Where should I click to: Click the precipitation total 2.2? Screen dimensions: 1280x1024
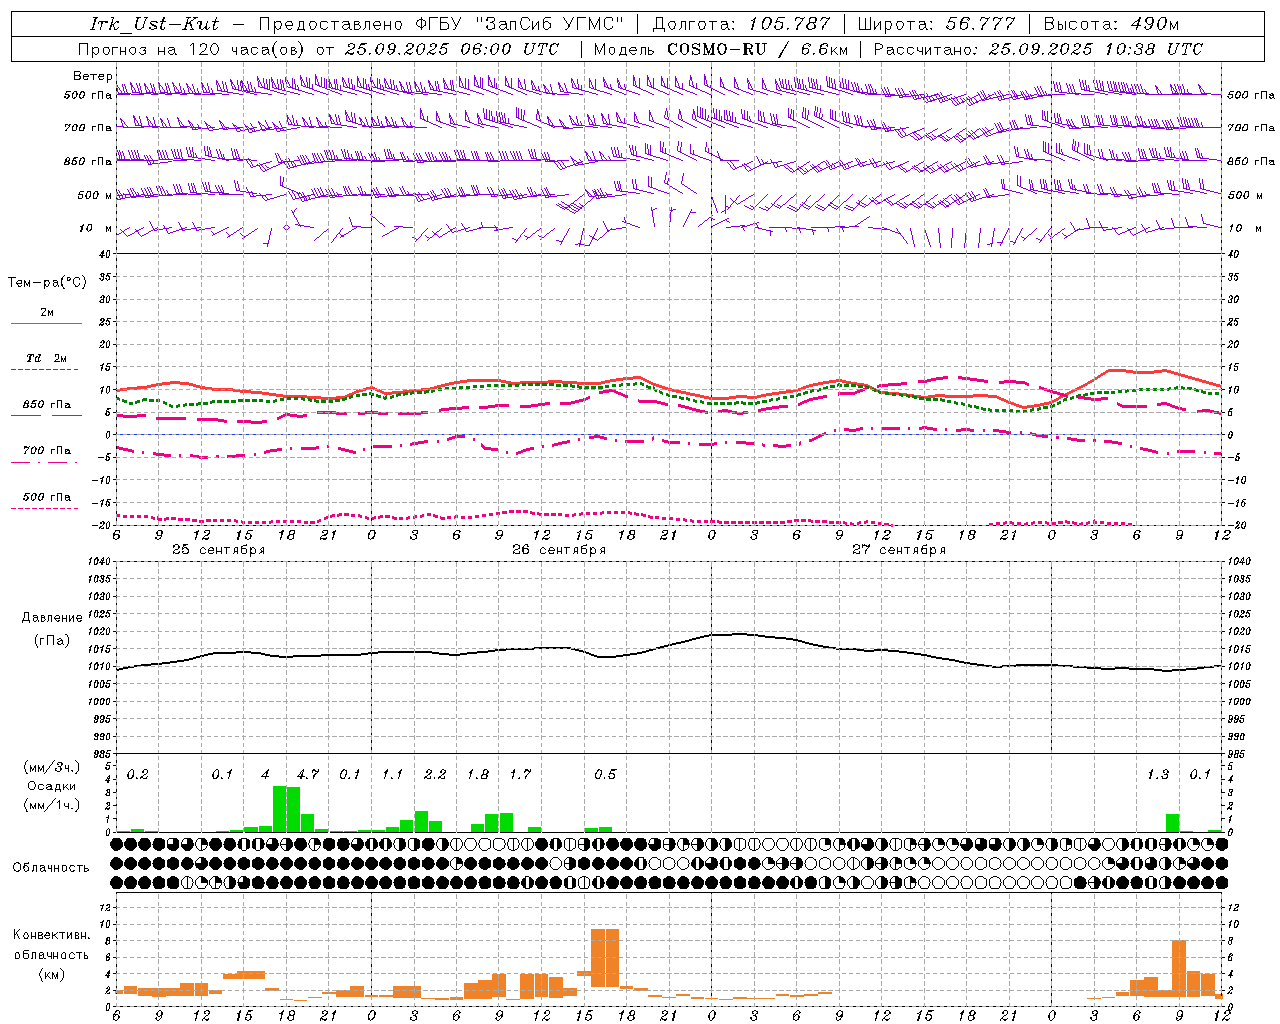coord(435,774)
